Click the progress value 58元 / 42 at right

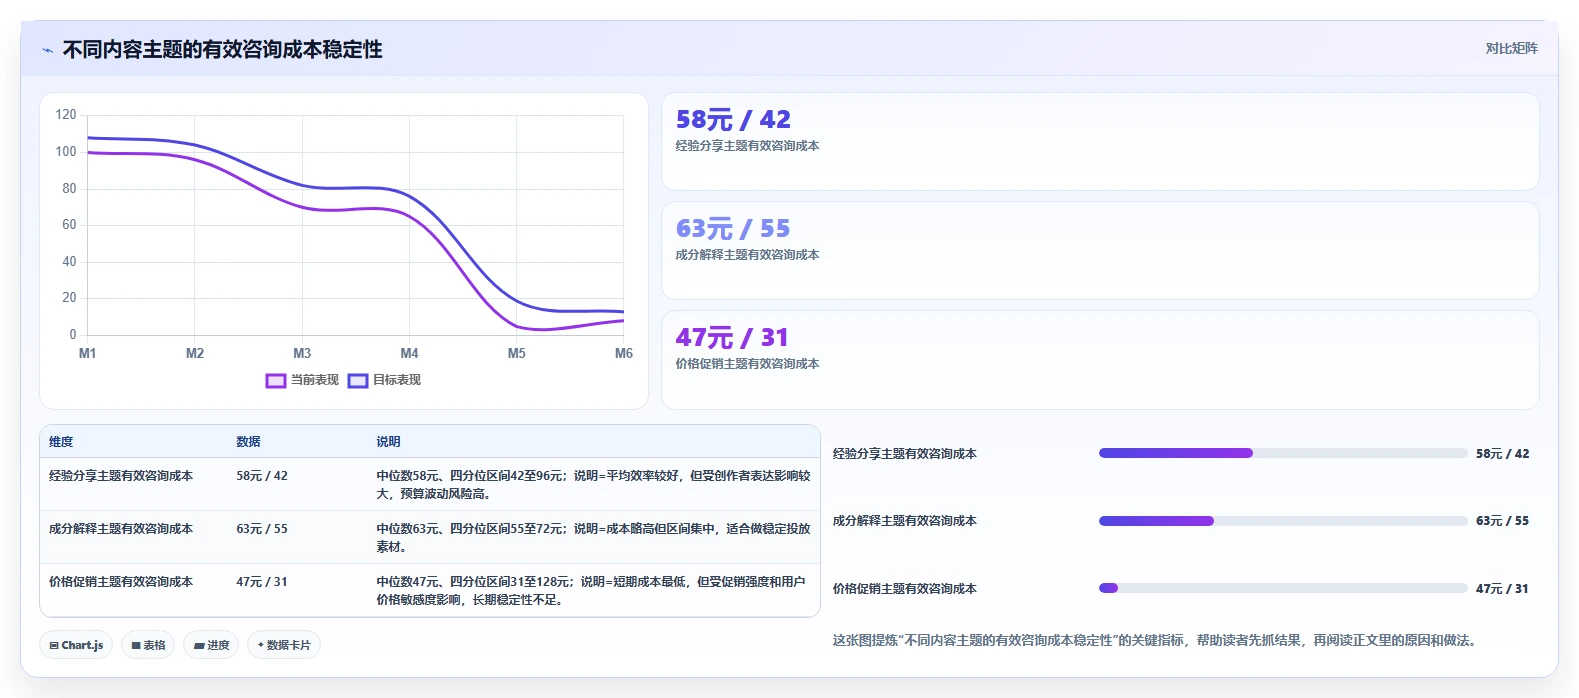pyautogui.click(x=1502, y=454)
